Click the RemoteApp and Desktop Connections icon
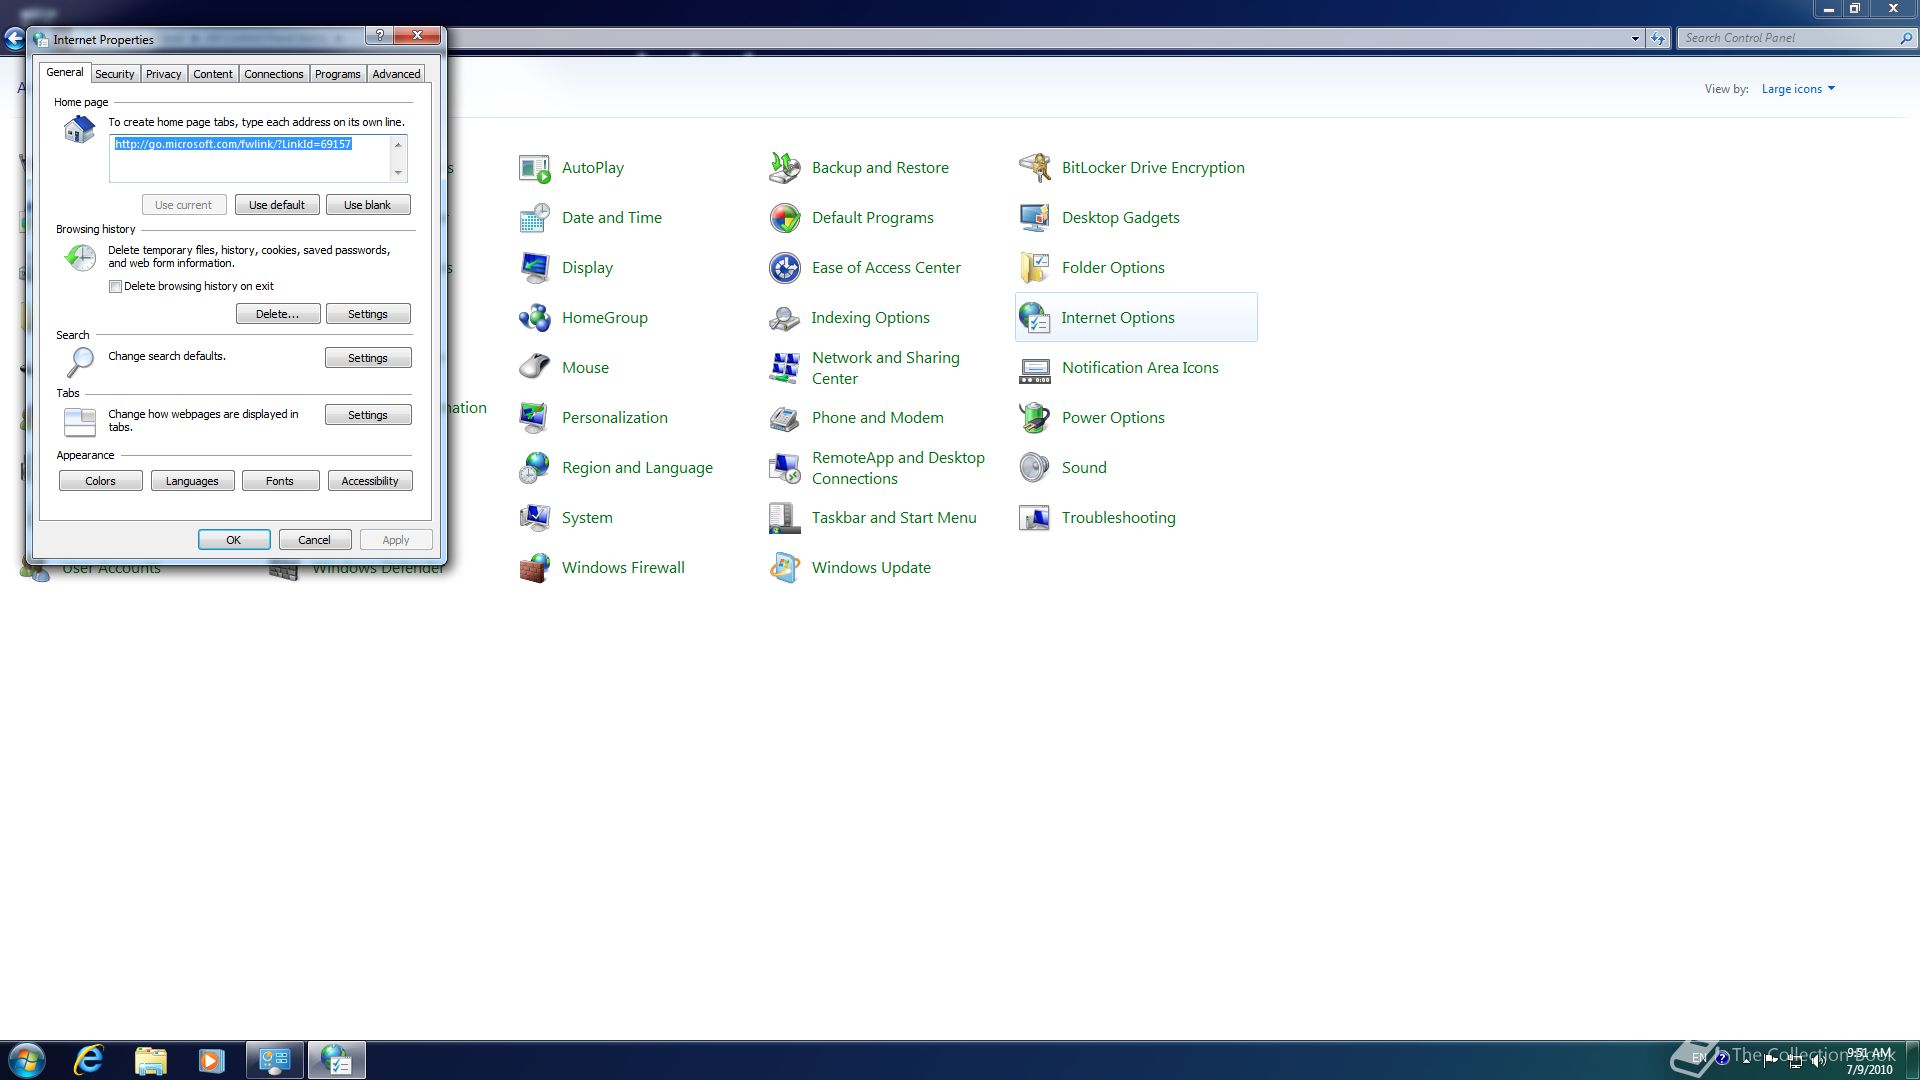1920x1080 pixels. point(785,468)
